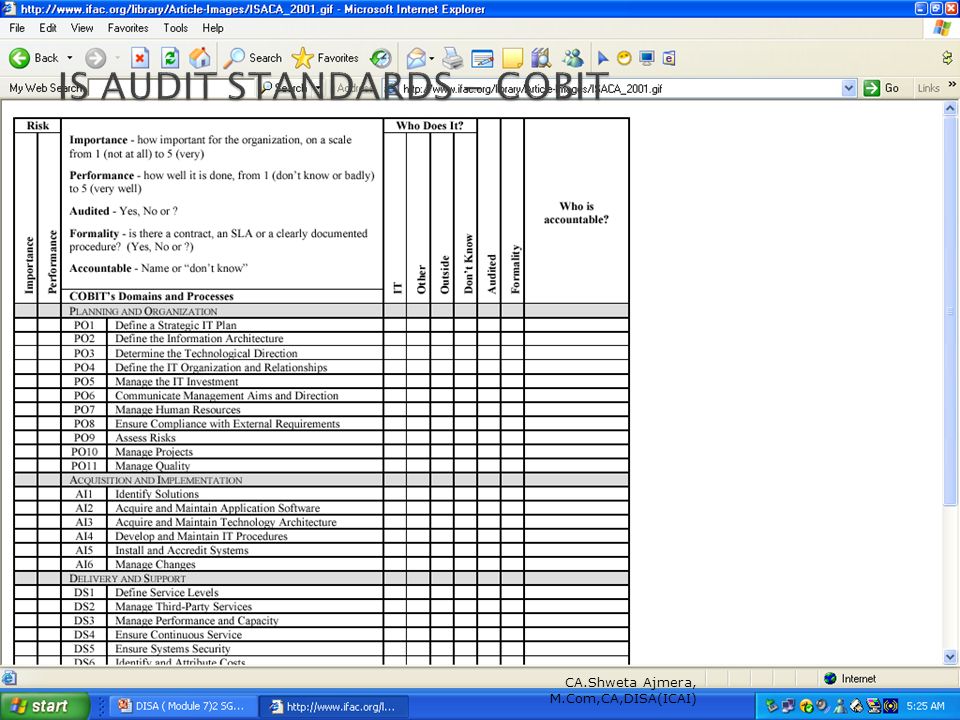Click the Edit page icon
The width and height of the screenshot is (960, 720).
(x=482, y=58)
